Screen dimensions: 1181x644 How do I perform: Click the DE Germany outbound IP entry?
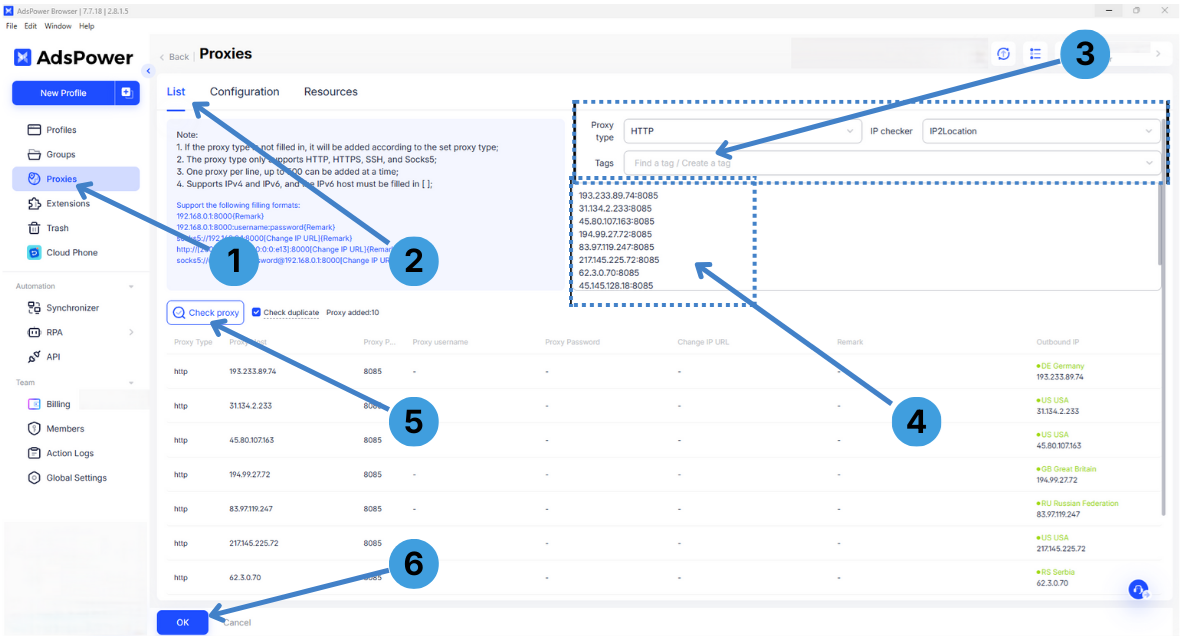(x=1060, y=371)
